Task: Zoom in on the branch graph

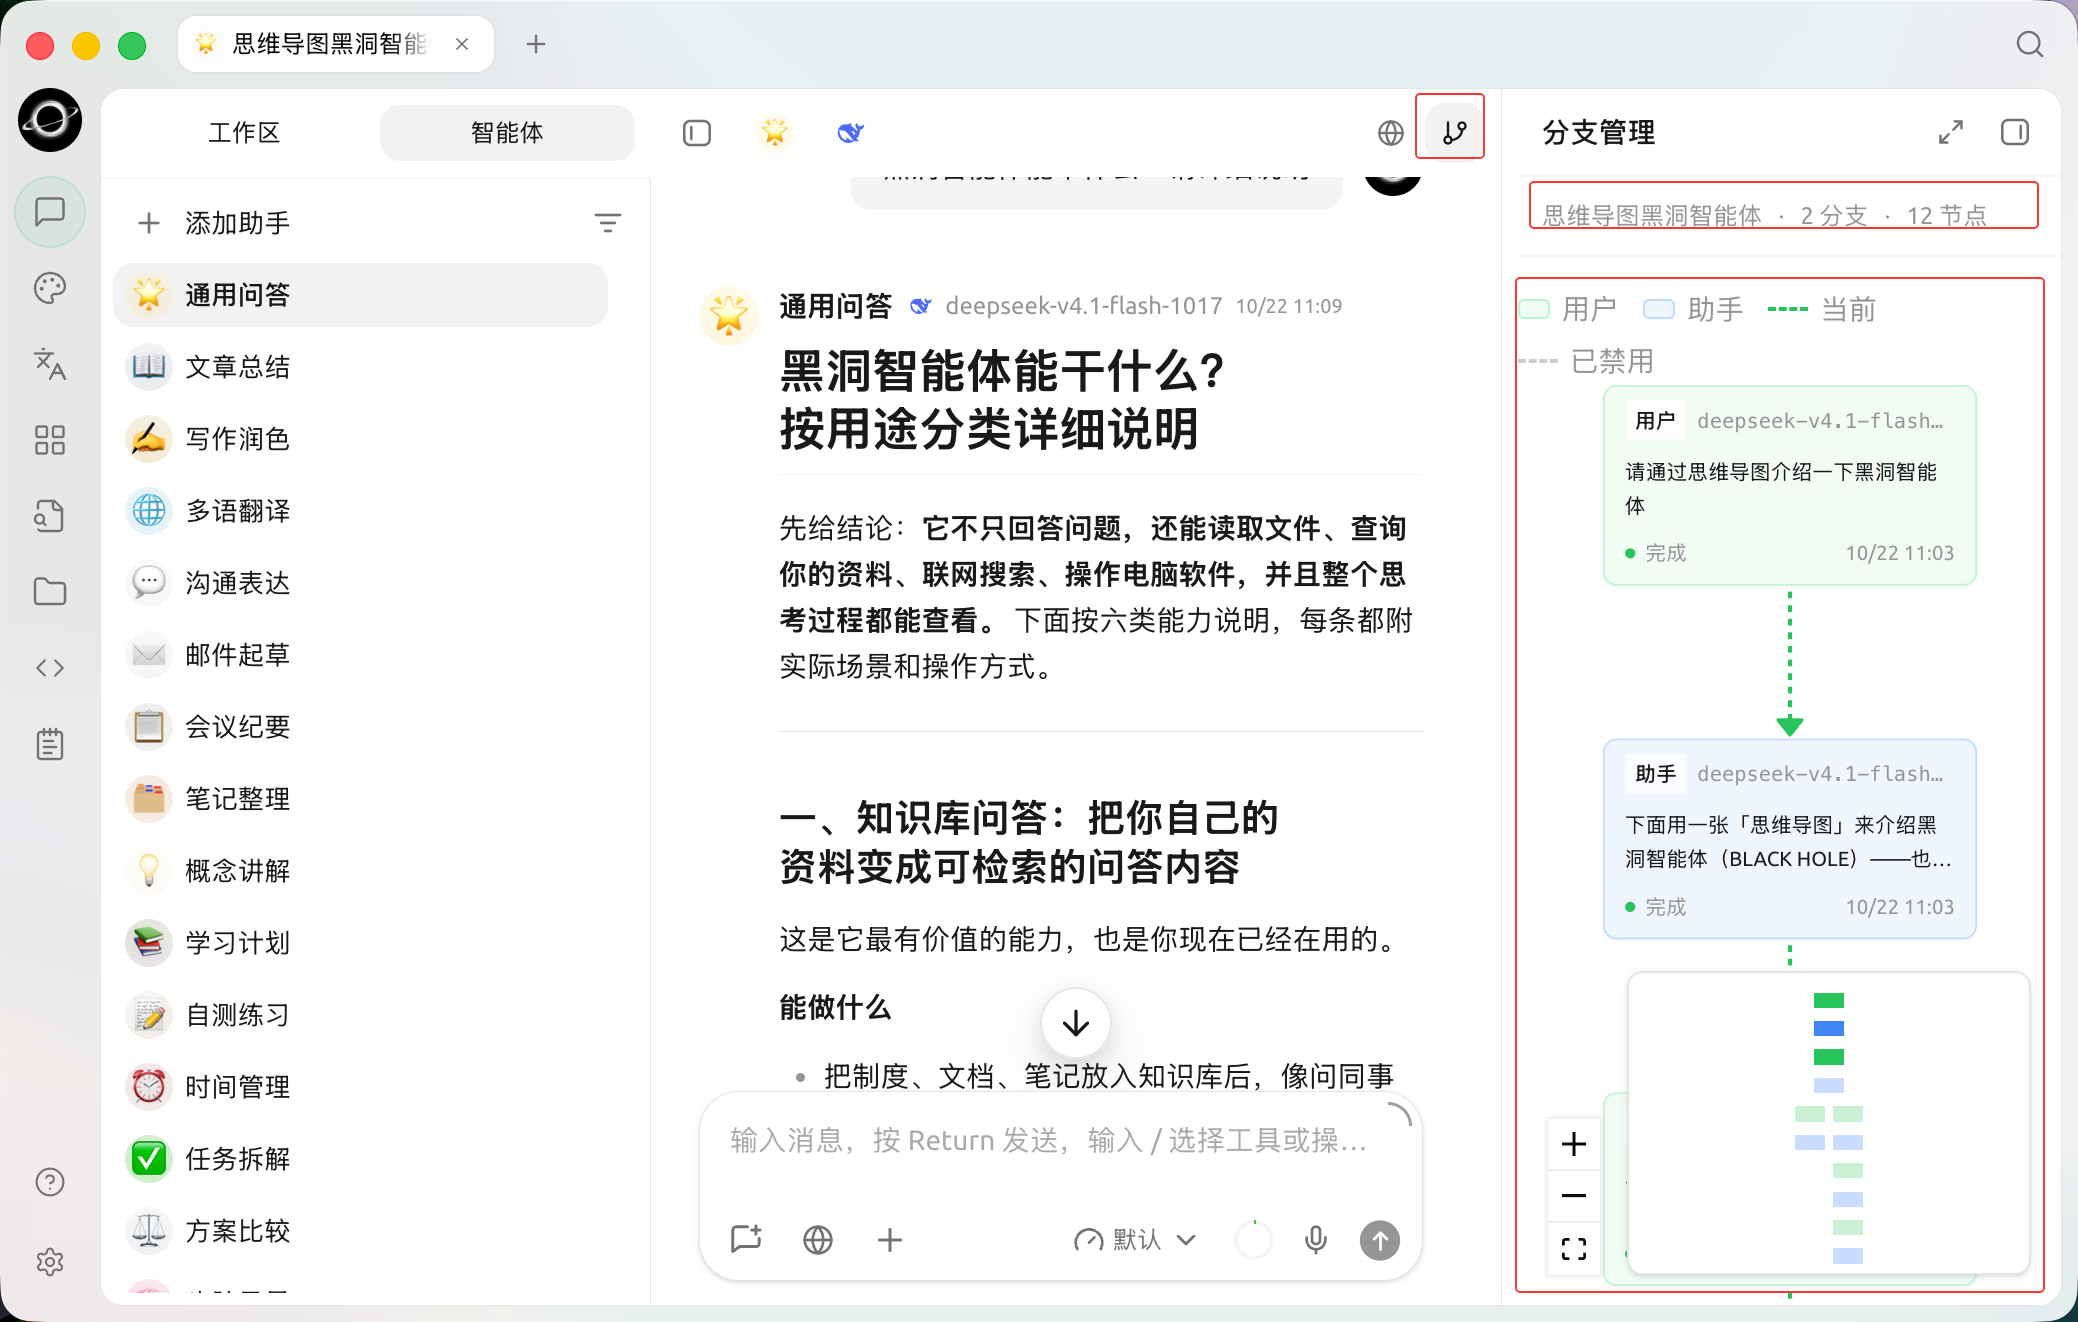Action: [x=1574, y=1144]
